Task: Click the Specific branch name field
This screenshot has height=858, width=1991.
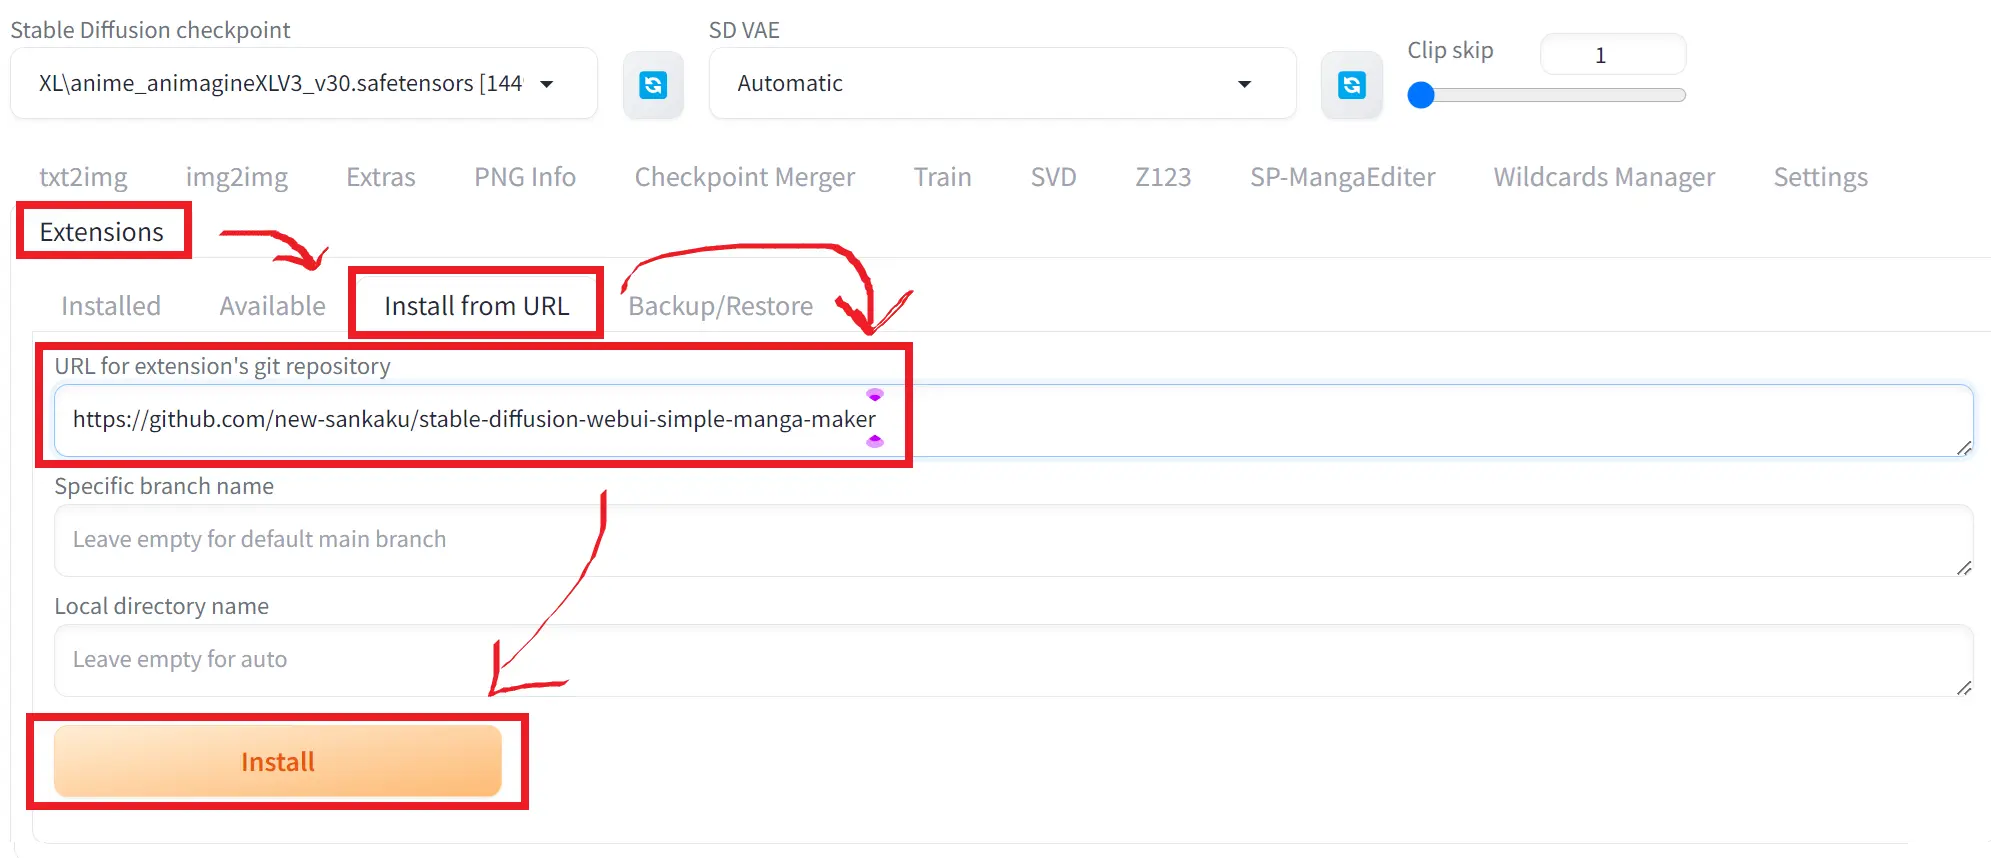Action: tap(1013, 540)
